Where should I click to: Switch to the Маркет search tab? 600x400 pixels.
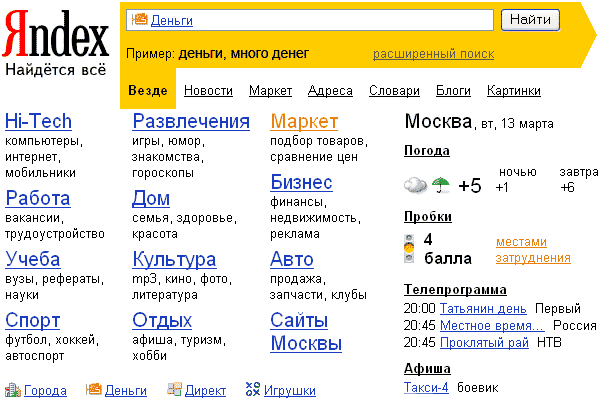click(x=271, y=91)
